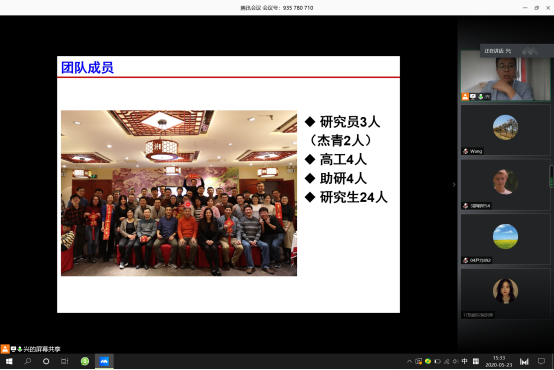This screenshot has width=554, height=370.
Task: Open Cortana circle icon on taskbar
Action: tap(46, 361)
